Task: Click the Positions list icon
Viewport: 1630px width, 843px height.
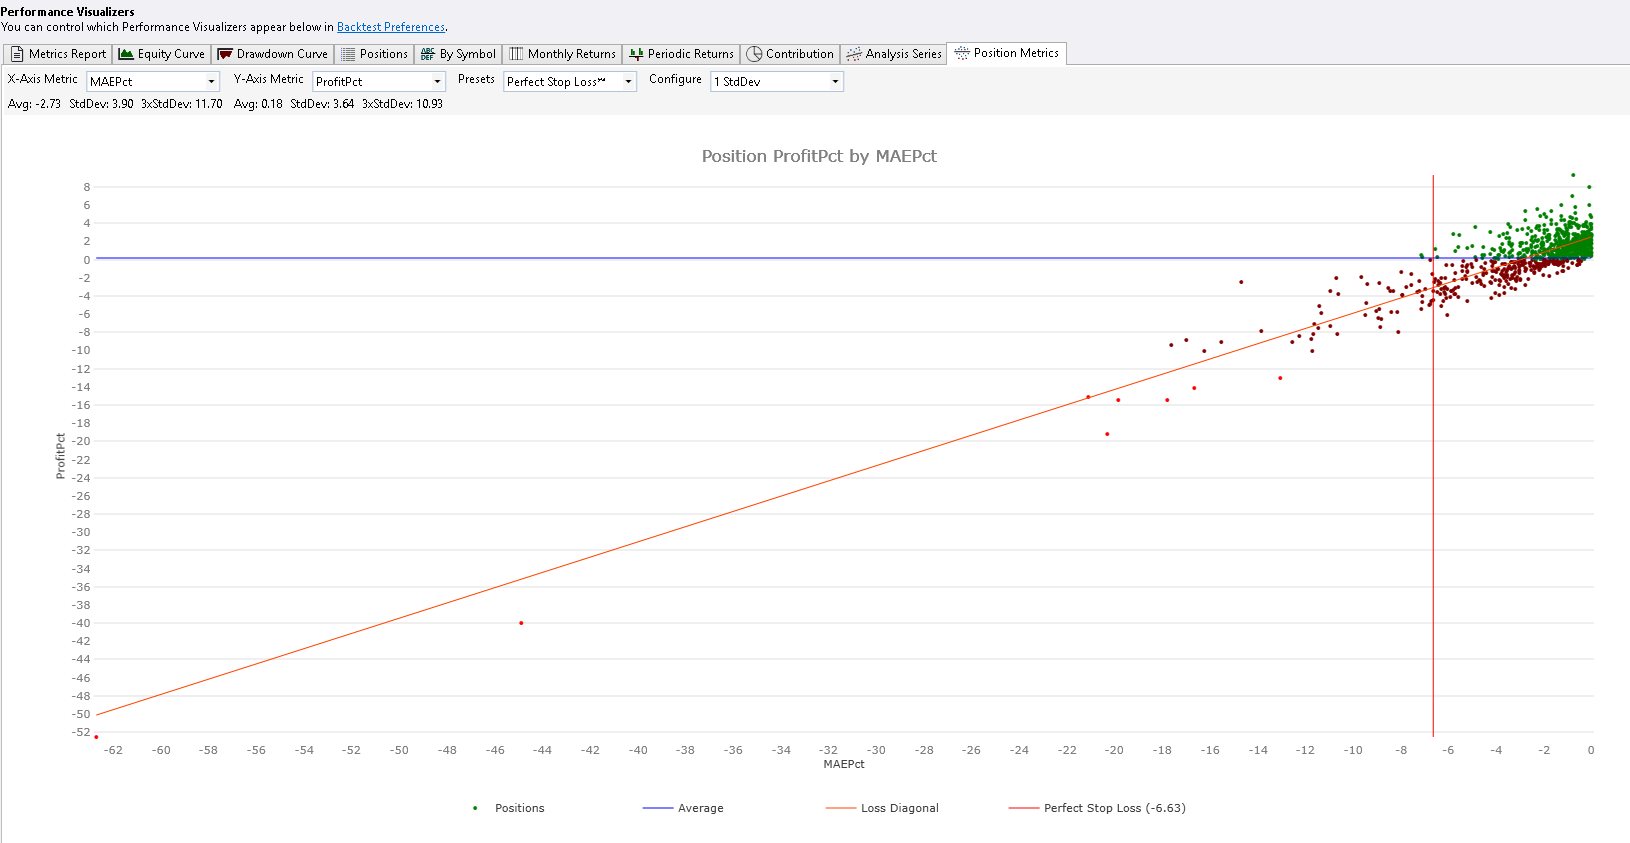Action: click(x=348, y=54)
